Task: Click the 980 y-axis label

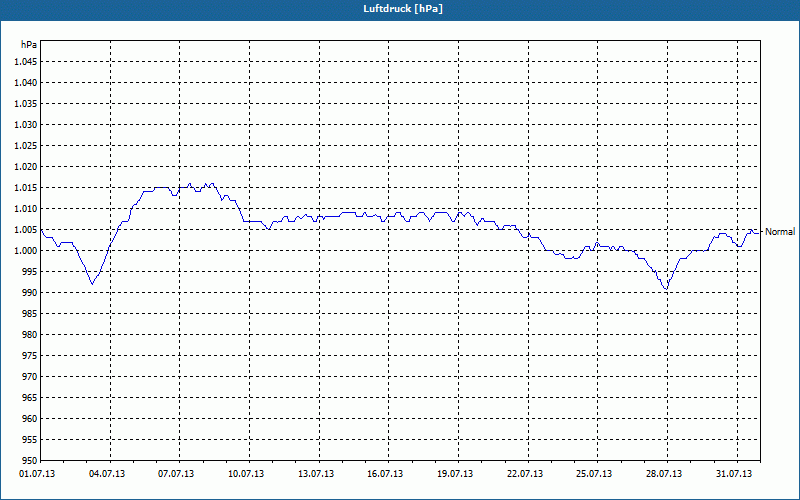Action: point(30,335)
